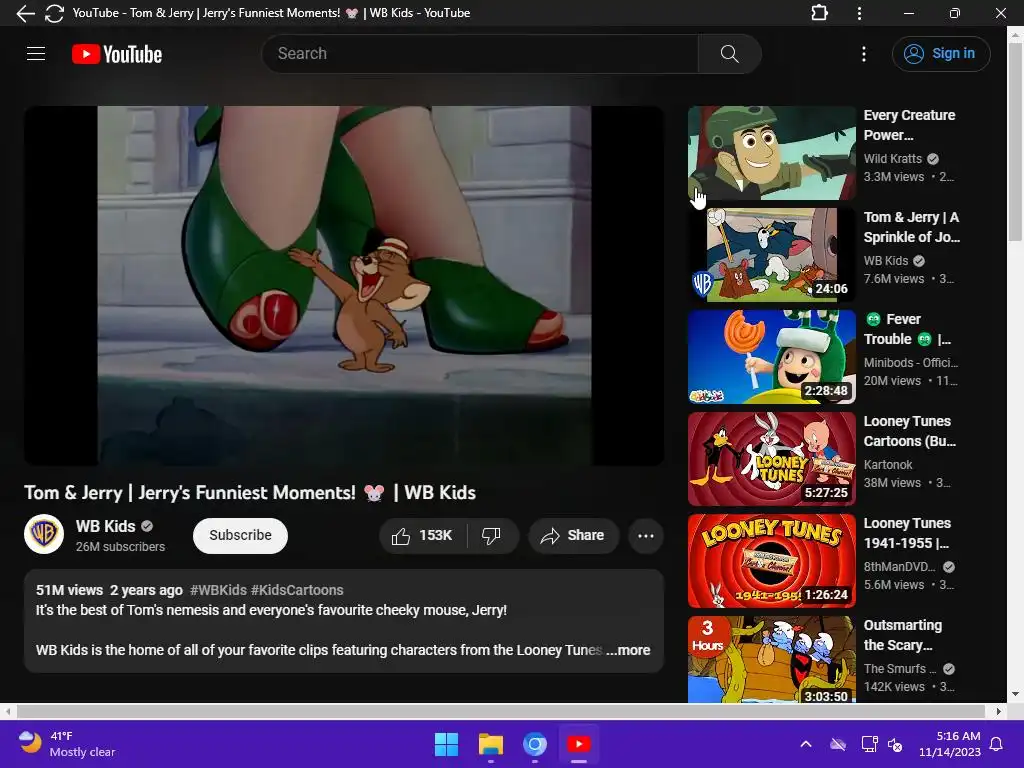Share the video
1024x768 pixels.
coord(573,536)
